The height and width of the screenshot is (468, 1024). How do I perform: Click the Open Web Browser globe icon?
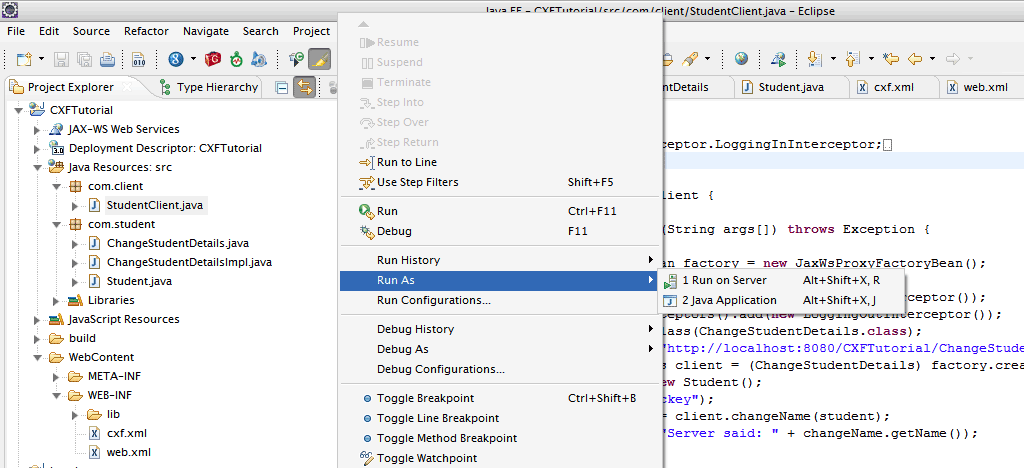[x=741, y=60]
